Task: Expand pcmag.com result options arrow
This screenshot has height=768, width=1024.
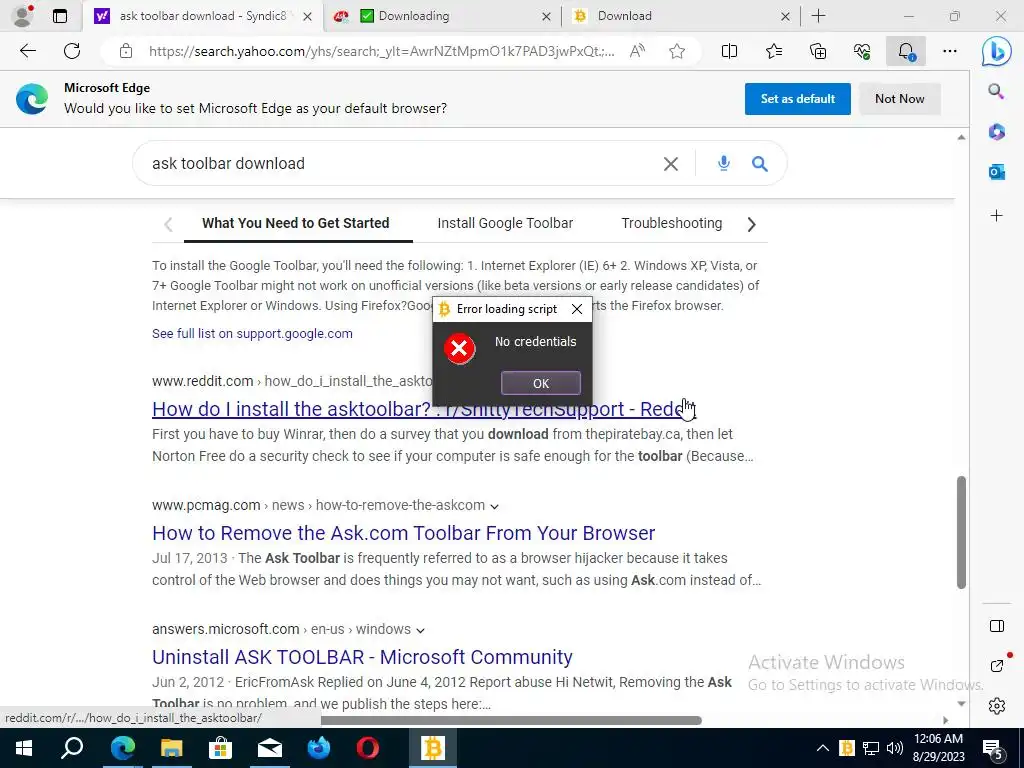Action: click(494, 506)
